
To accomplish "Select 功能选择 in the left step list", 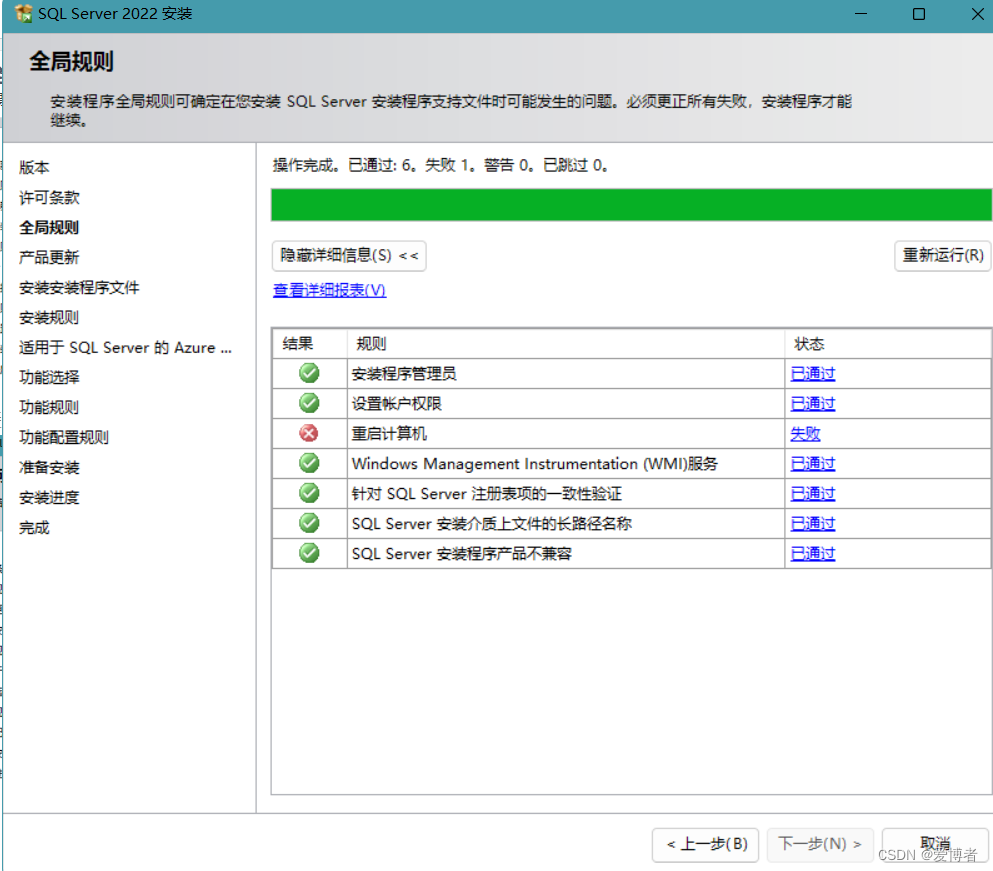I will (49, 377).
